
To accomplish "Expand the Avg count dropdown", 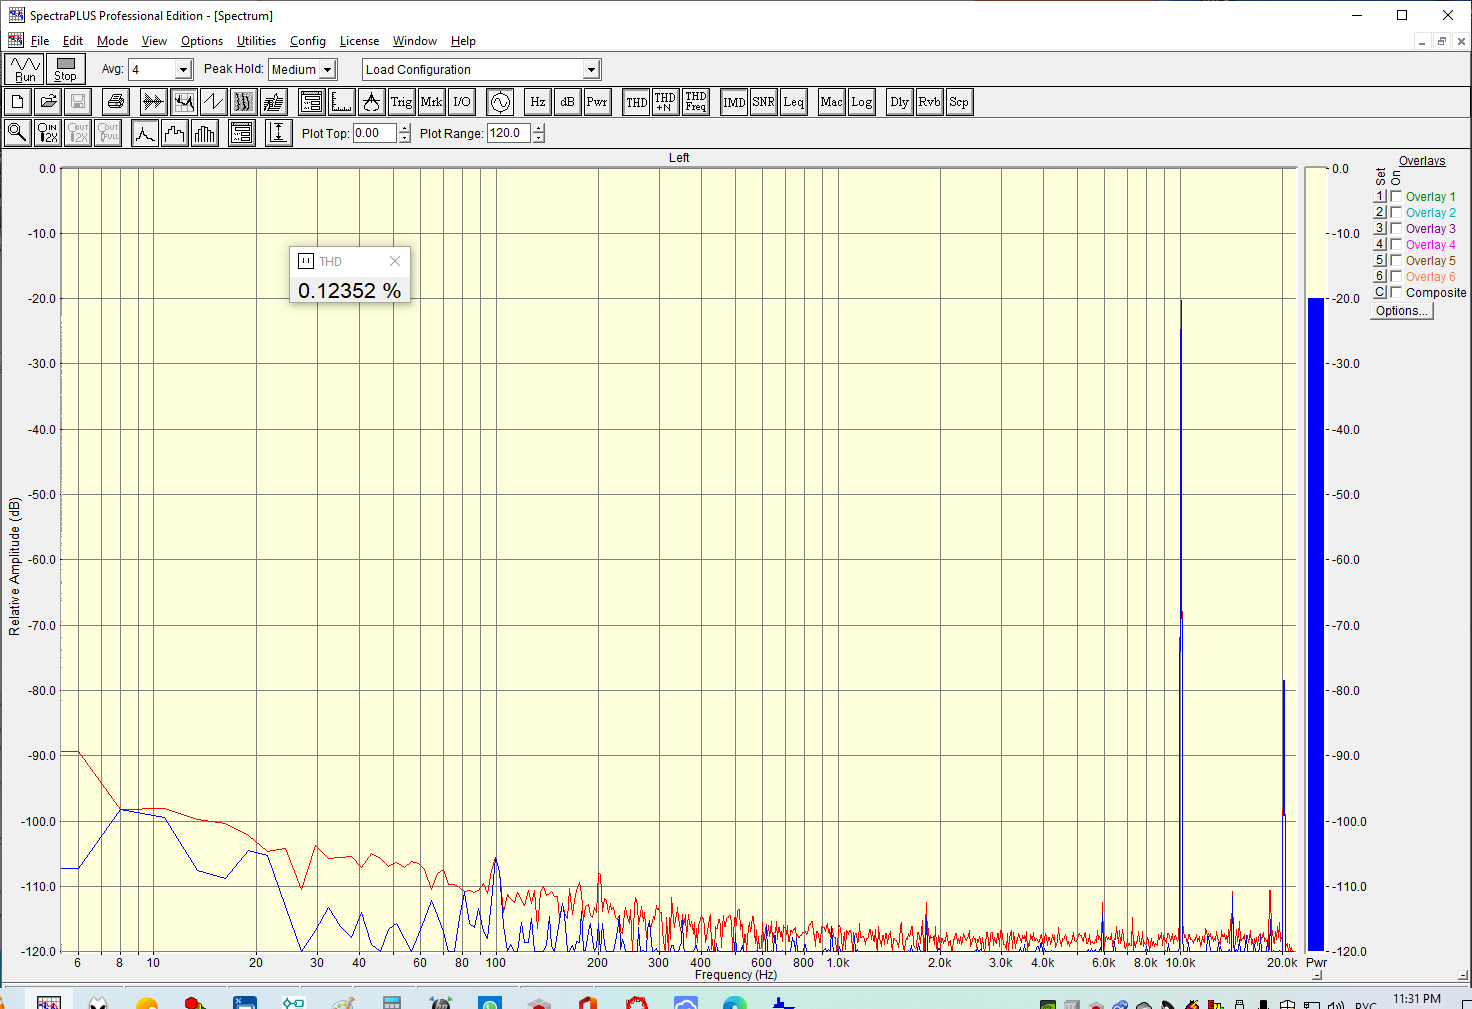I will pos(183,70).
